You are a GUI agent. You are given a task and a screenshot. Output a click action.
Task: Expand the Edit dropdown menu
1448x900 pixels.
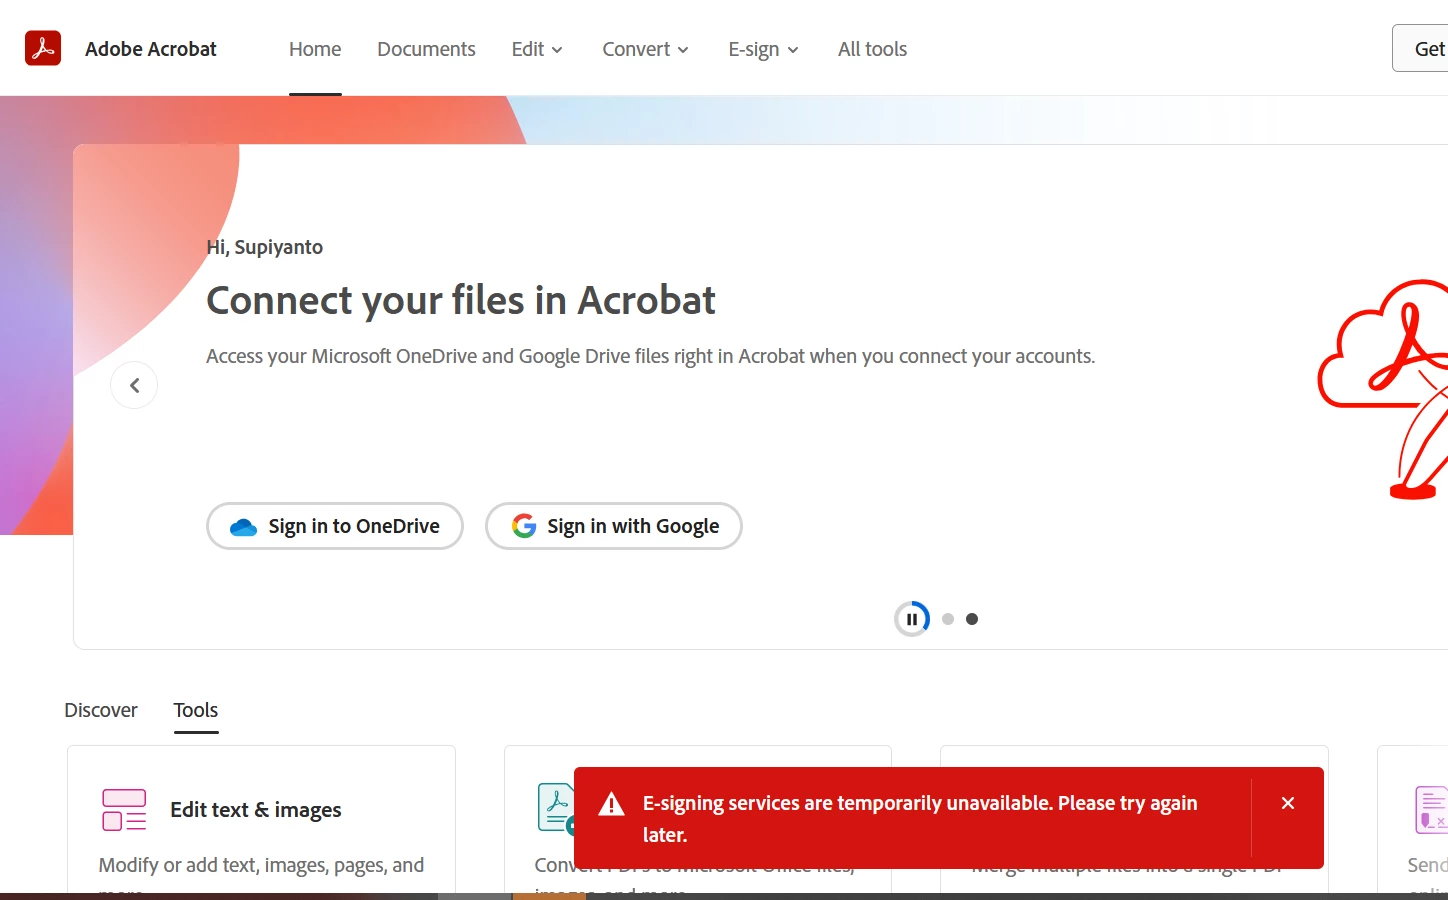537,49
